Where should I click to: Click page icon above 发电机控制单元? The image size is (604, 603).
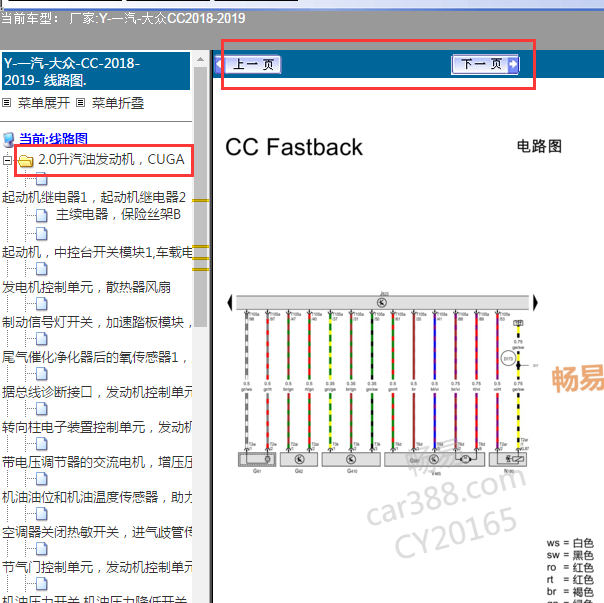pyautogui.click(x=42, y=269)
